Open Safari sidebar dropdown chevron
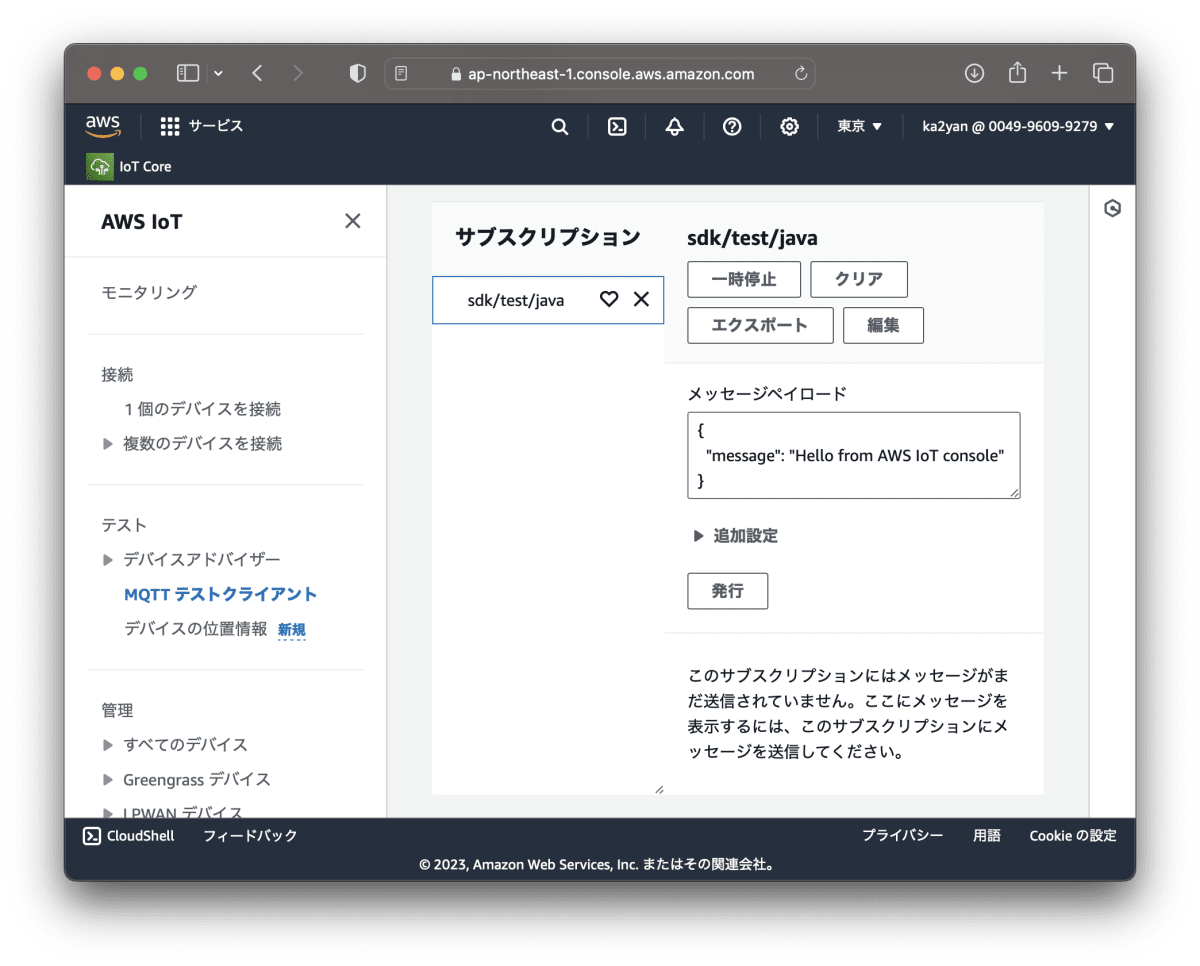The height and width of the screenshot is (966, 1200). pos(218,73)
